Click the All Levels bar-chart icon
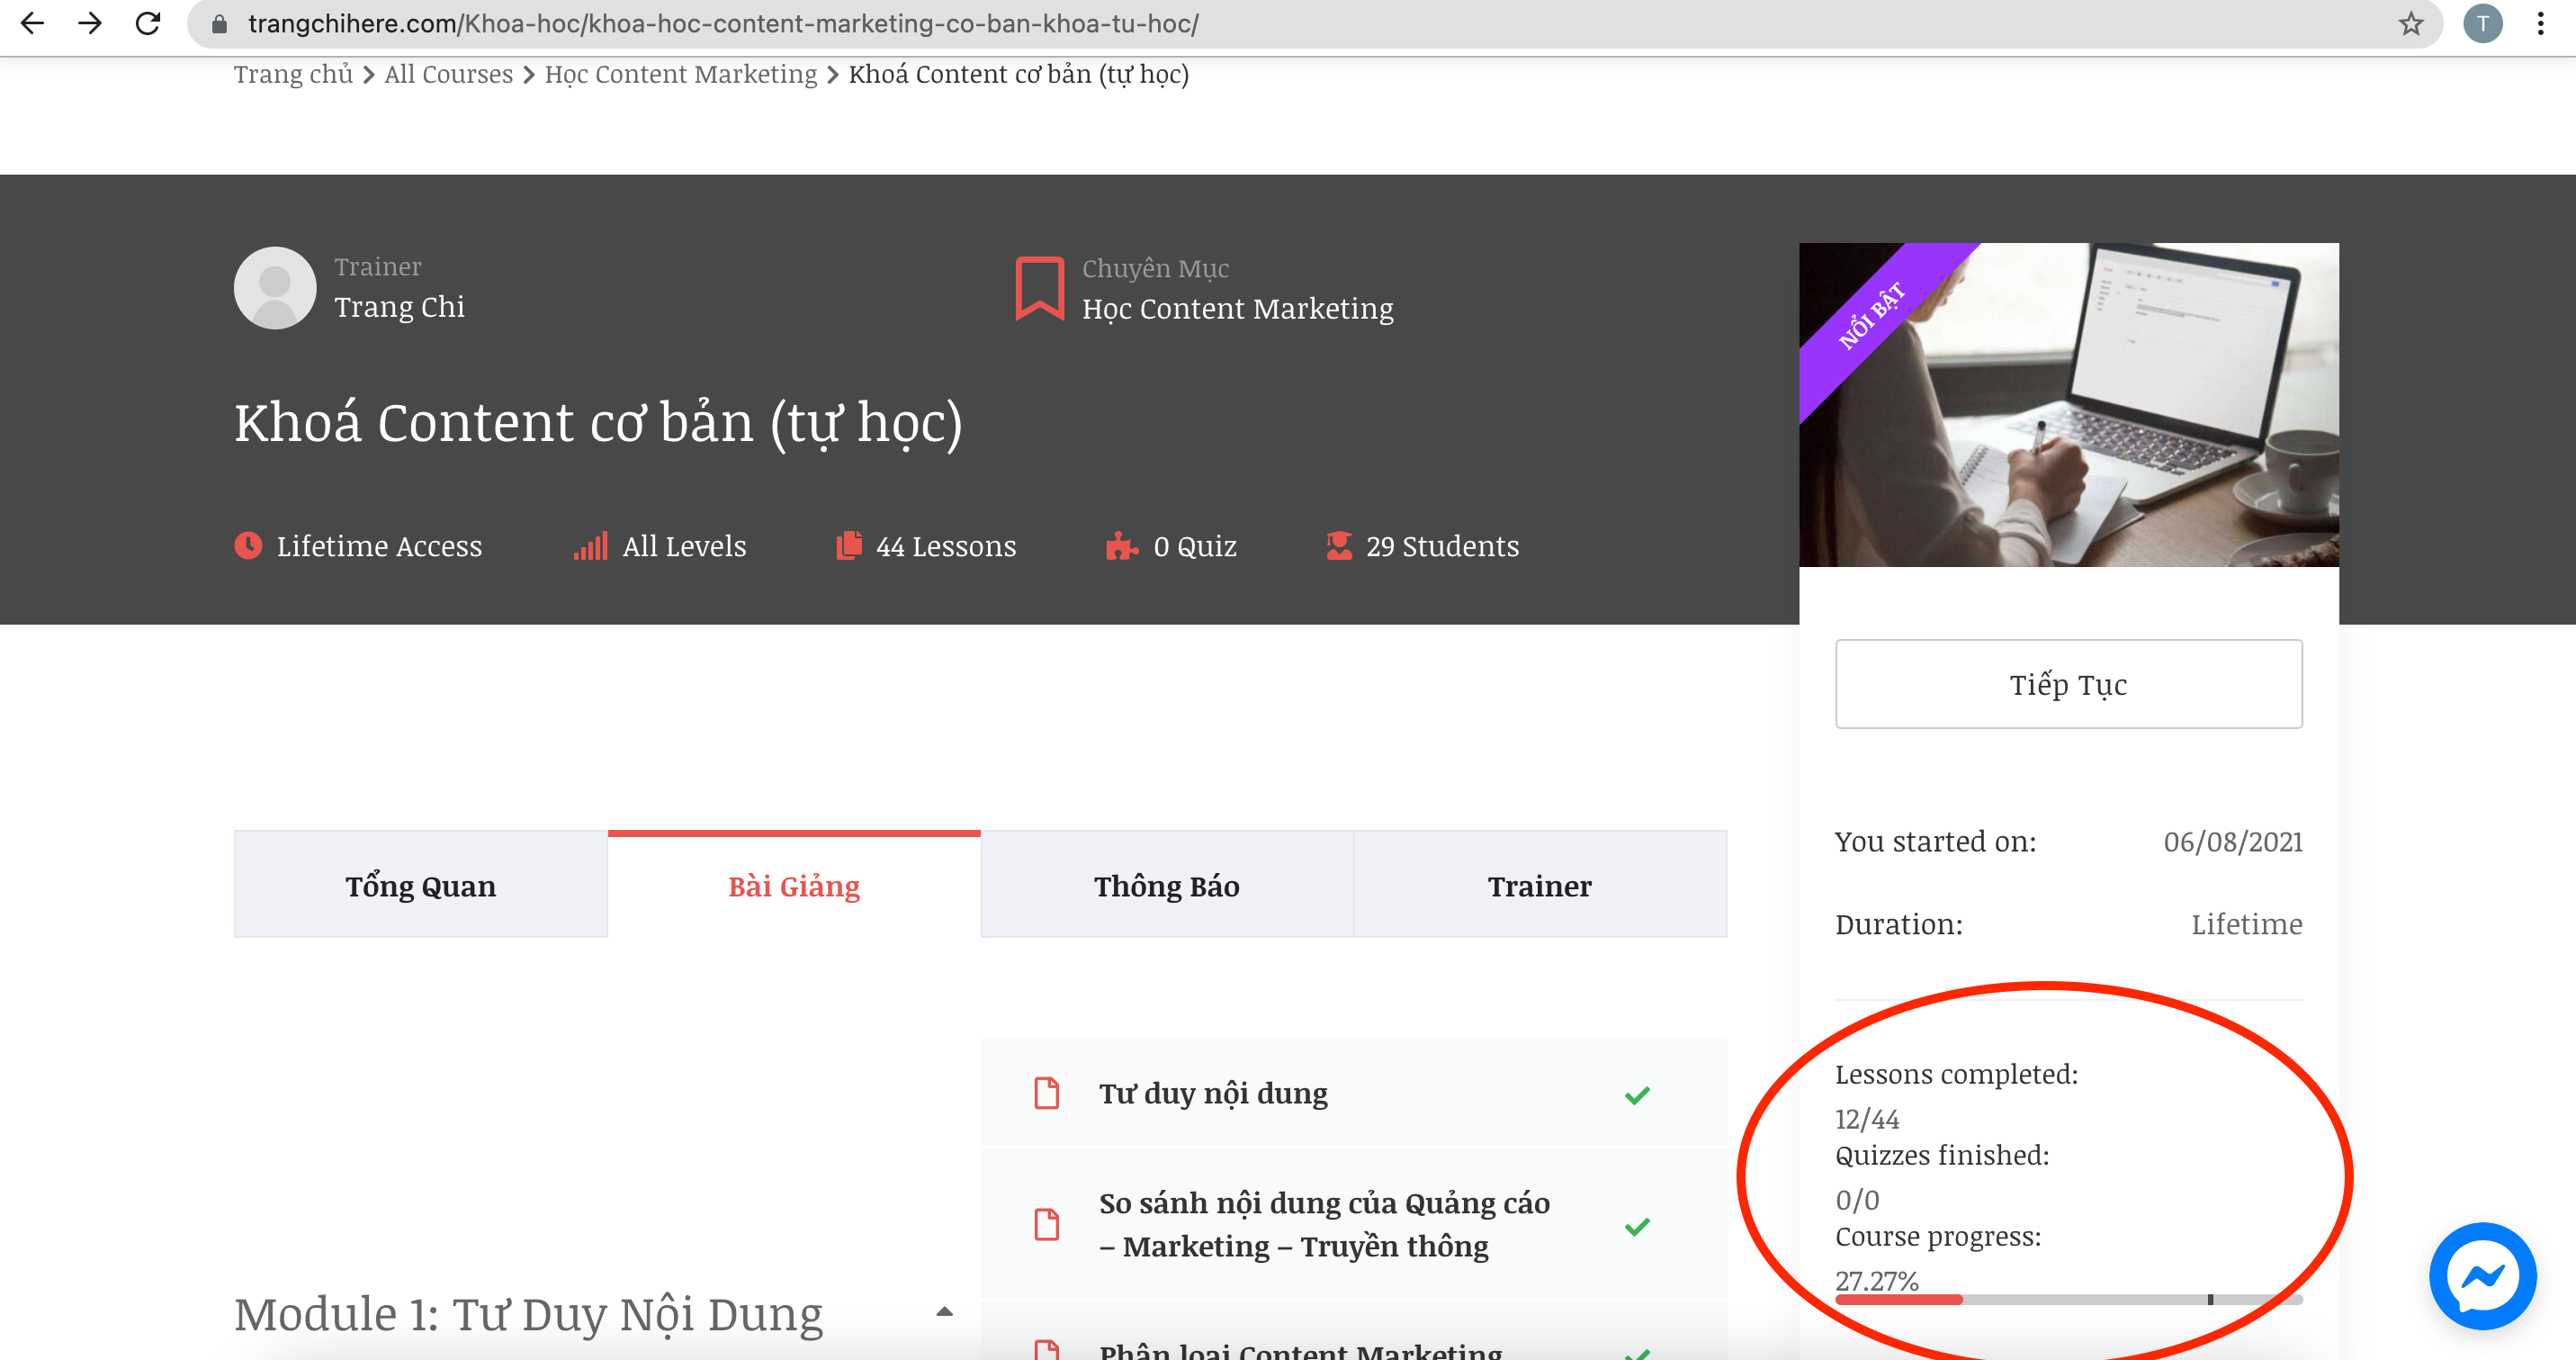Image resolution: width=2576 pixels, height=1360 pixels. point(591,546)
